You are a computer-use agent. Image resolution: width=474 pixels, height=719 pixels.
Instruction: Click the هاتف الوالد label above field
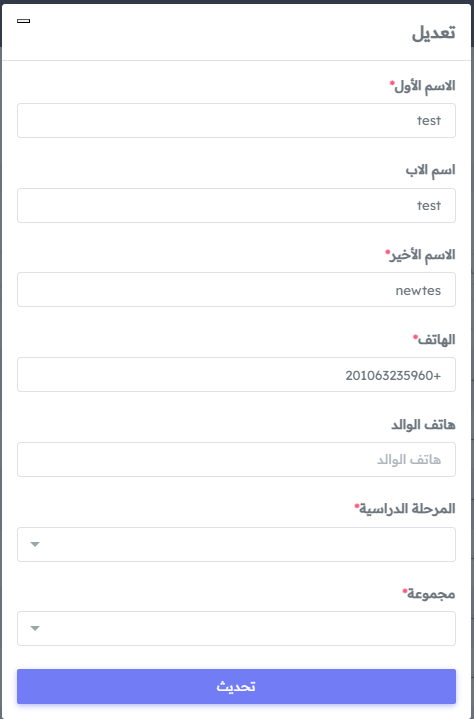pos(423,425)
